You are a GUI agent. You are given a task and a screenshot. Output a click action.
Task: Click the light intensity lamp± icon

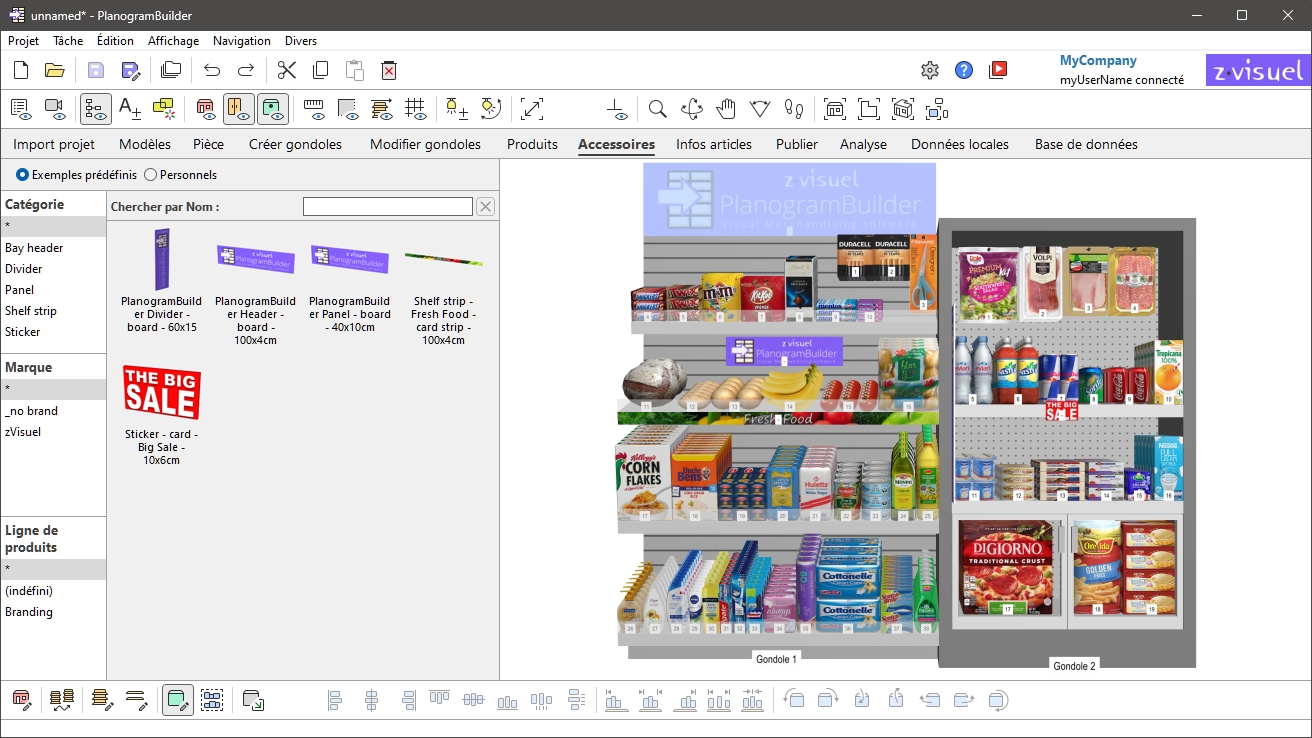click(457, 108)
